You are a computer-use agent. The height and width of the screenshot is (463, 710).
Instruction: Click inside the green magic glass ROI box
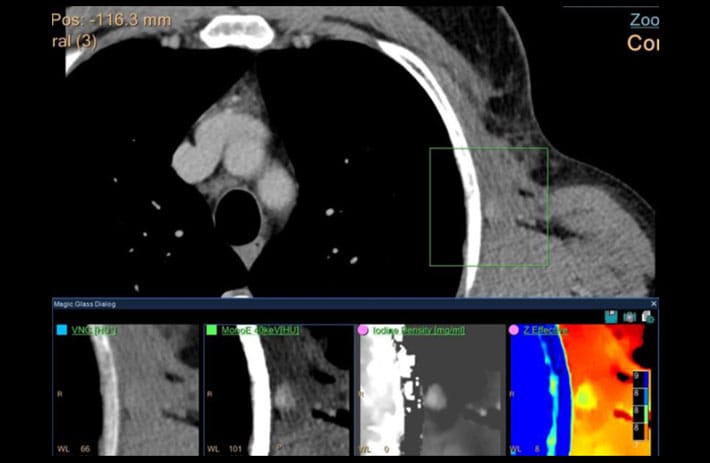pos(489,207)
